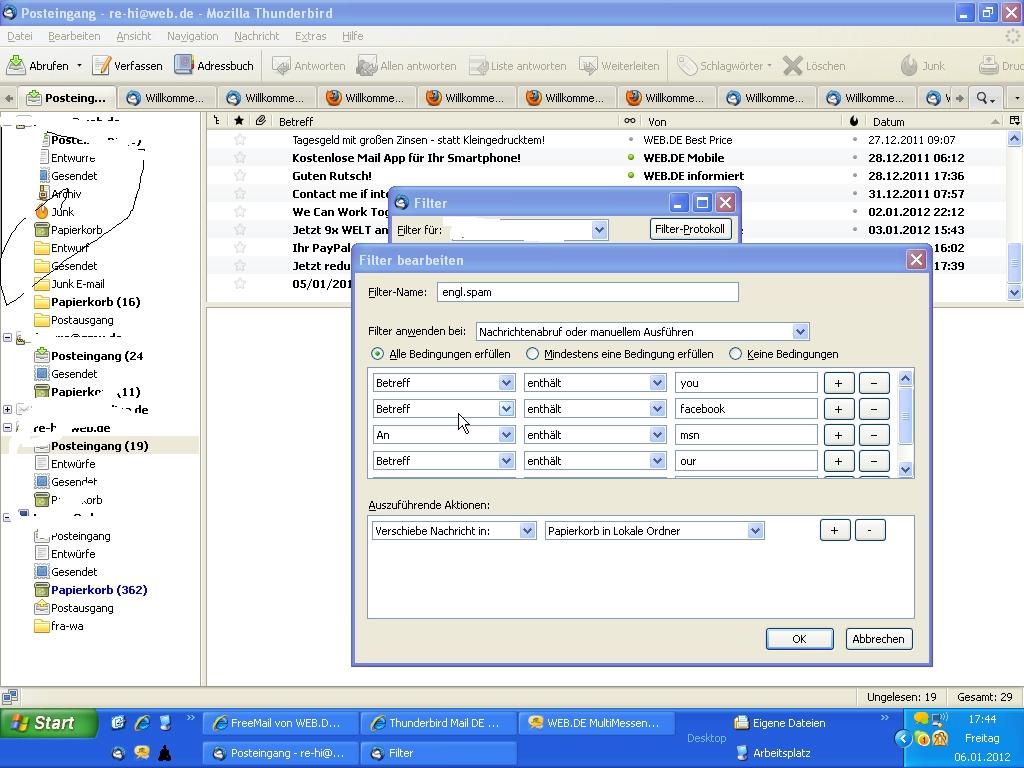
Task: Open Verfassen to compose a message
Action: 127,66
